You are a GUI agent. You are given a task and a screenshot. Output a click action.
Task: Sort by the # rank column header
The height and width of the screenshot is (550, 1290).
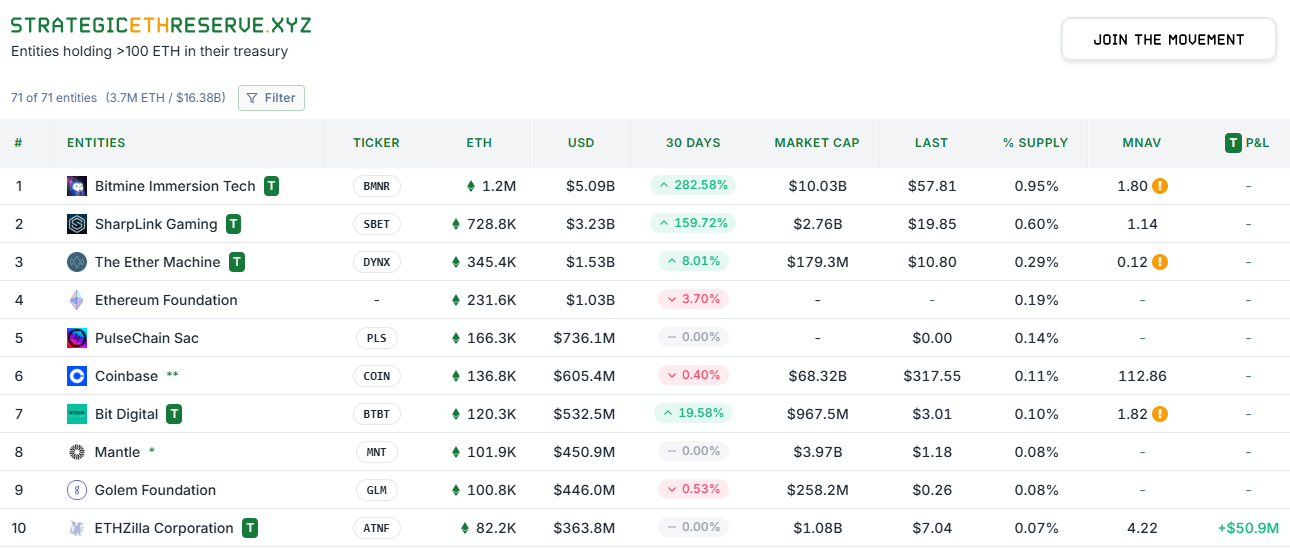tap(18, 143)
